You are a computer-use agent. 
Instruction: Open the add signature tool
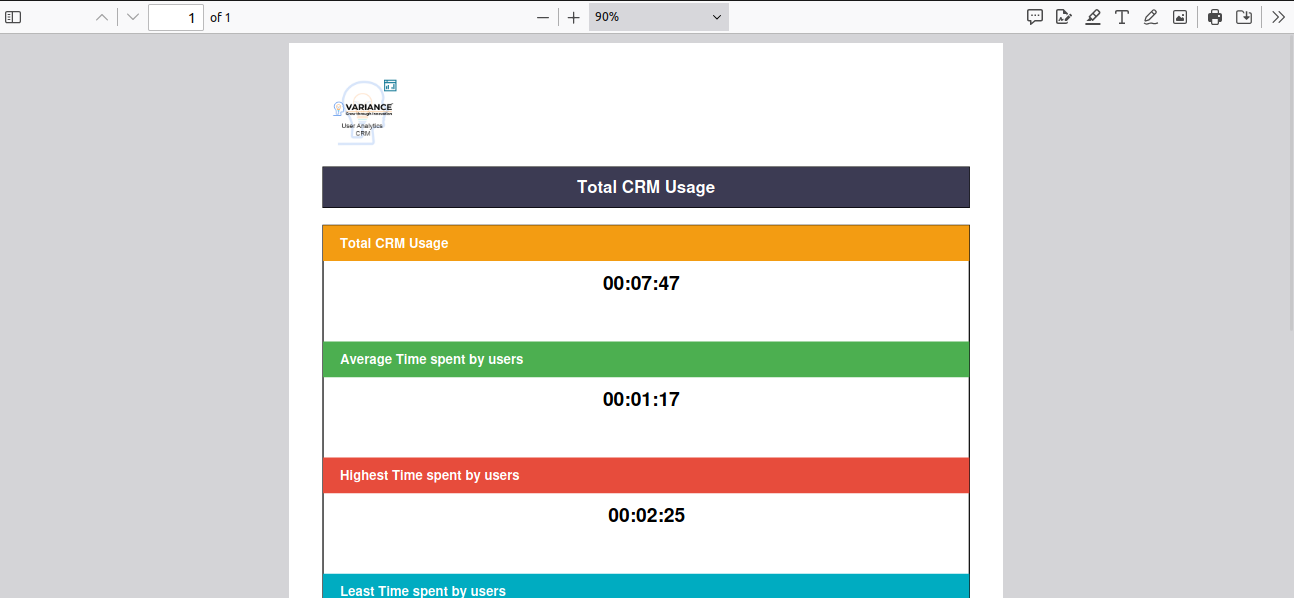[1064, 17]
